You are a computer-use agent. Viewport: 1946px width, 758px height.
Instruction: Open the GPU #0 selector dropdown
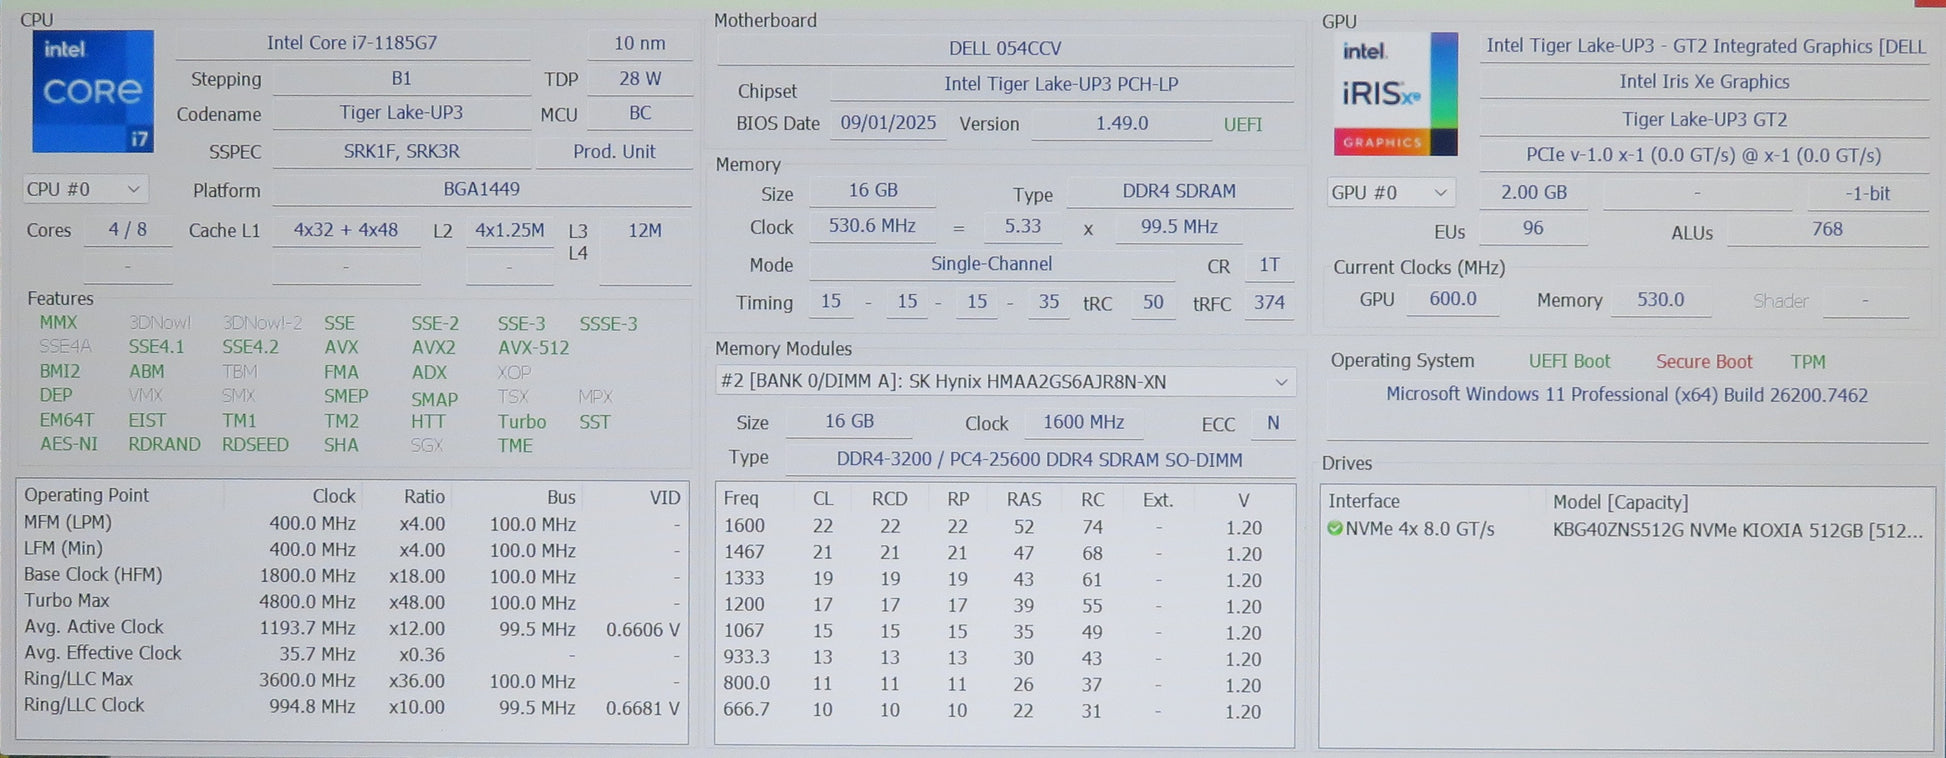tap(1390, 192)
